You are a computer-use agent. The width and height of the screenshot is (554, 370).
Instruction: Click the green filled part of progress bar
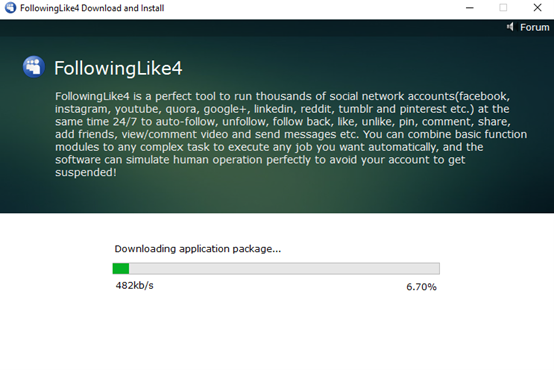pos(121,269)
